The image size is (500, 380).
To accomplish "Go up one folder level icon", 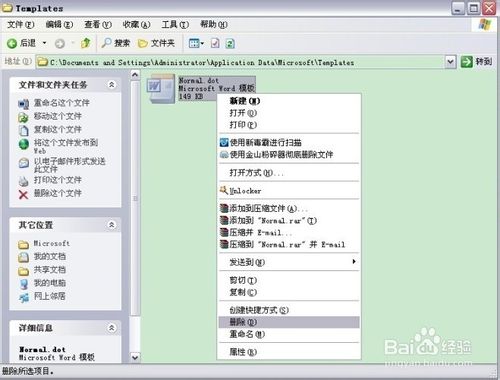I will 86,43.
